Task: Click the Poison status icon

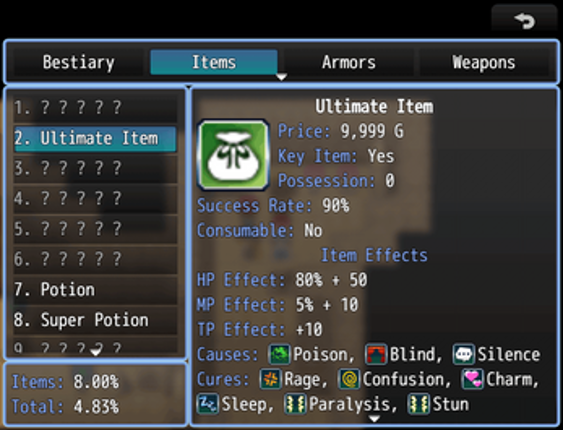Action: [279, 354]
